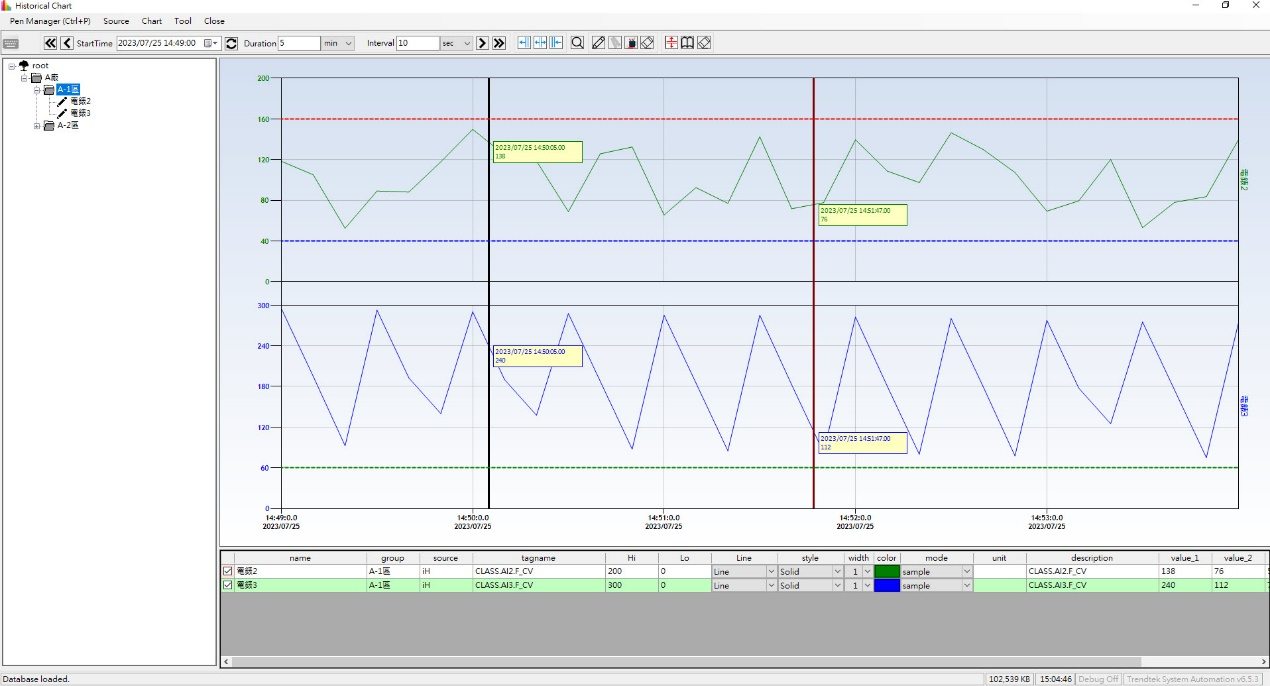
Task: Click the double-right fast forward arrow
Action: click(x=499, y=43)
